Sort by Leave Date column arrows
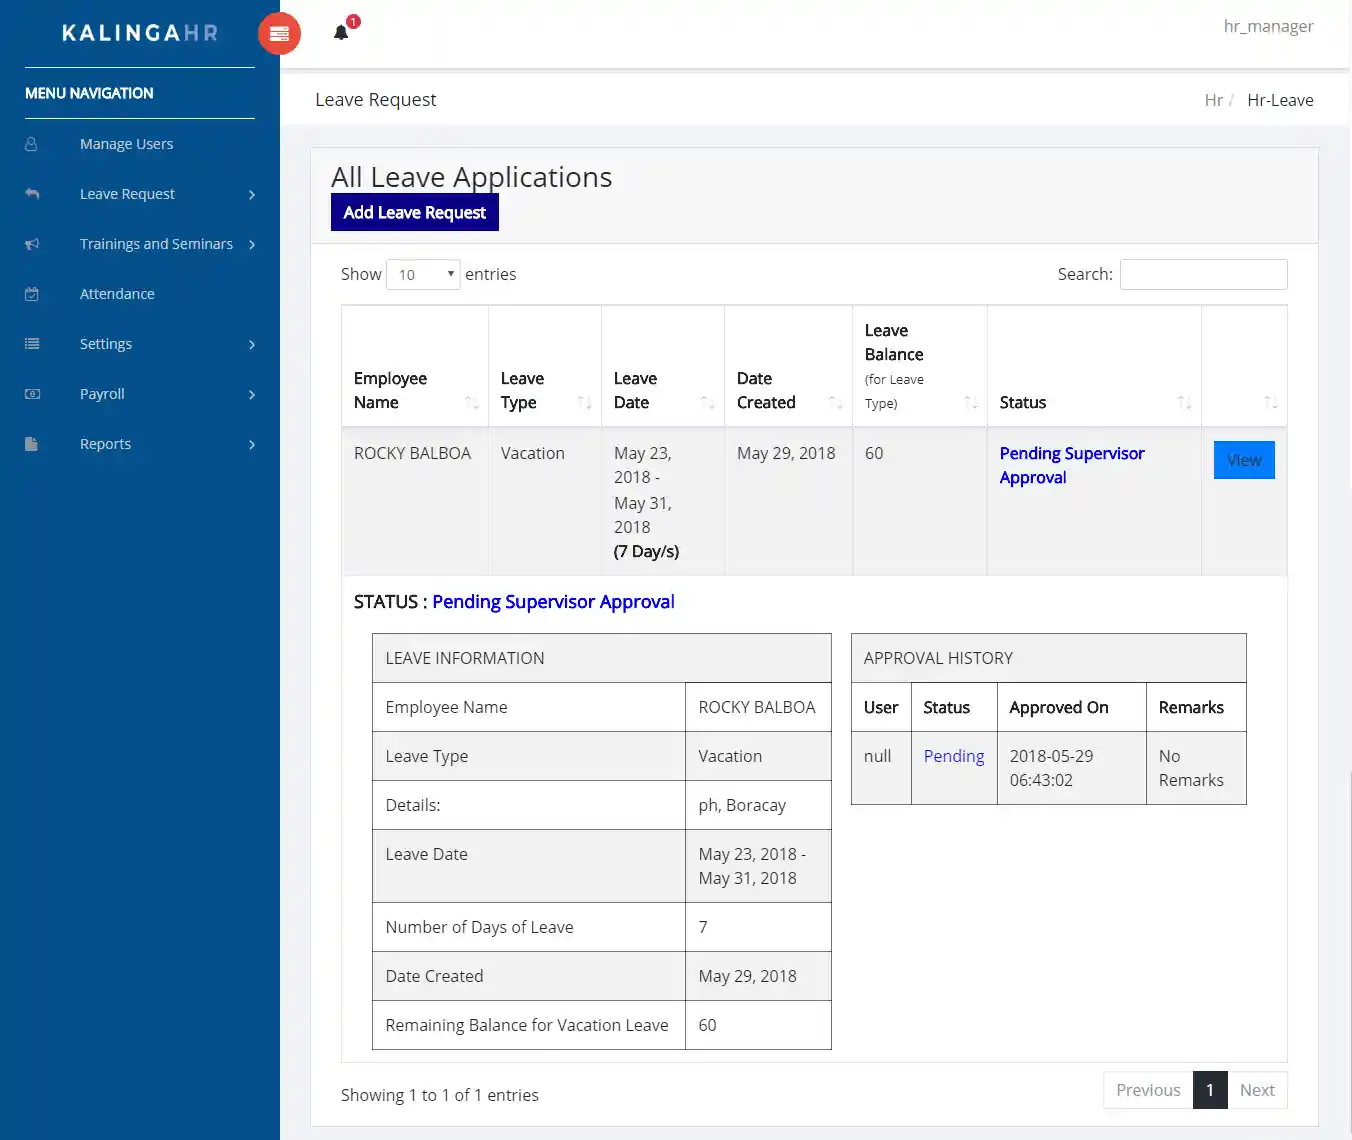Screen dimensions: 1352x1140 coord(708,402)
